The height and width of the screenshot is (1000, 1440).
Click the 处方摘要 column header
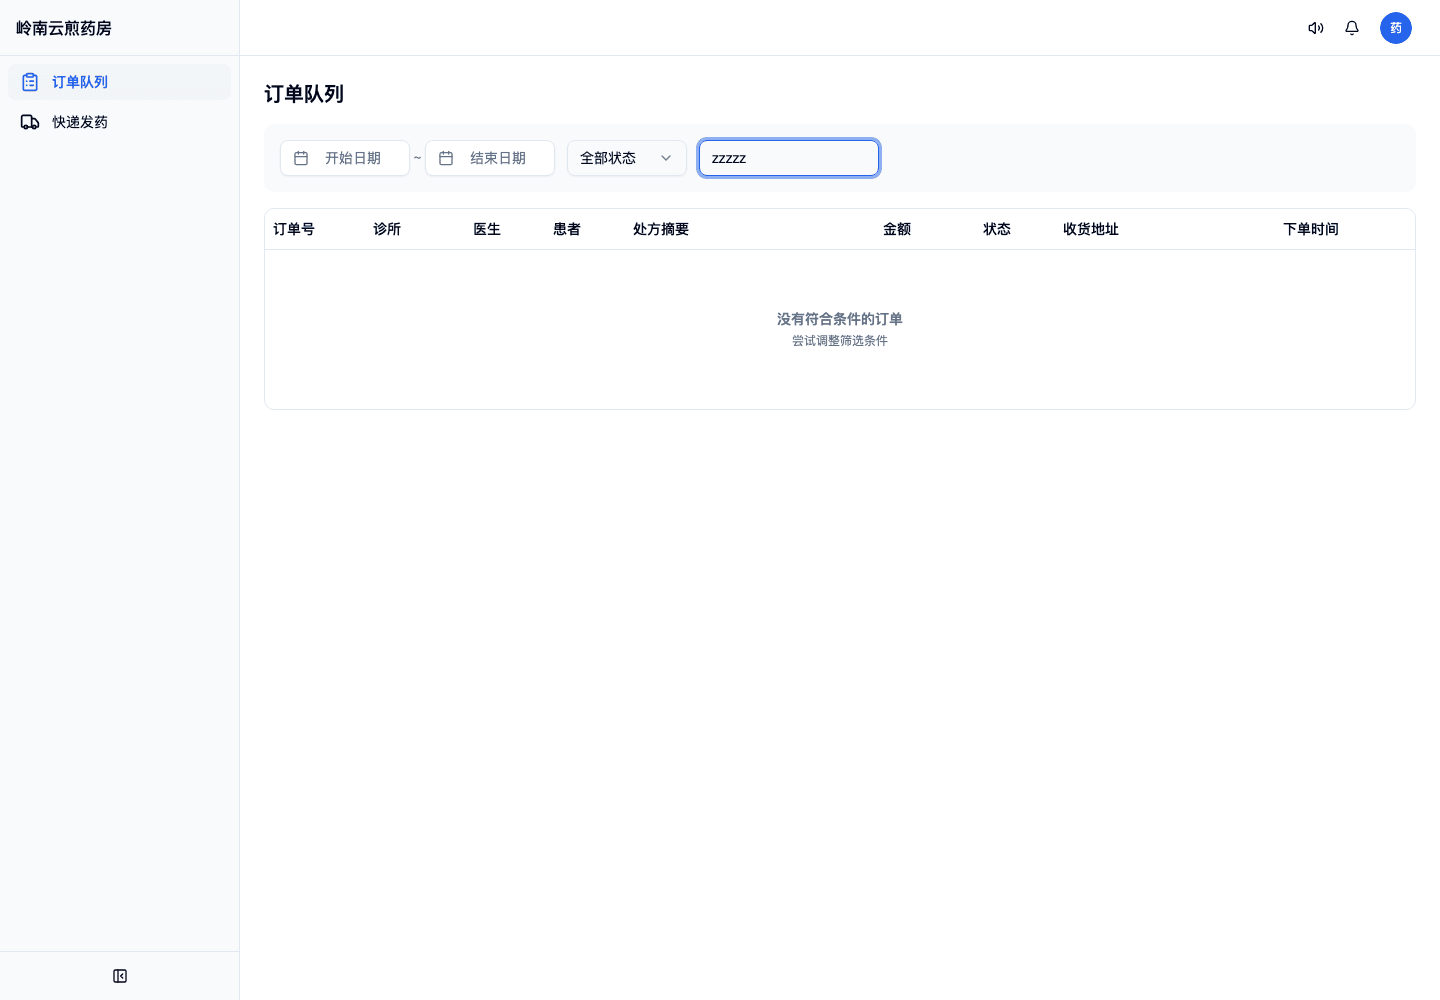tap(661, 229)
